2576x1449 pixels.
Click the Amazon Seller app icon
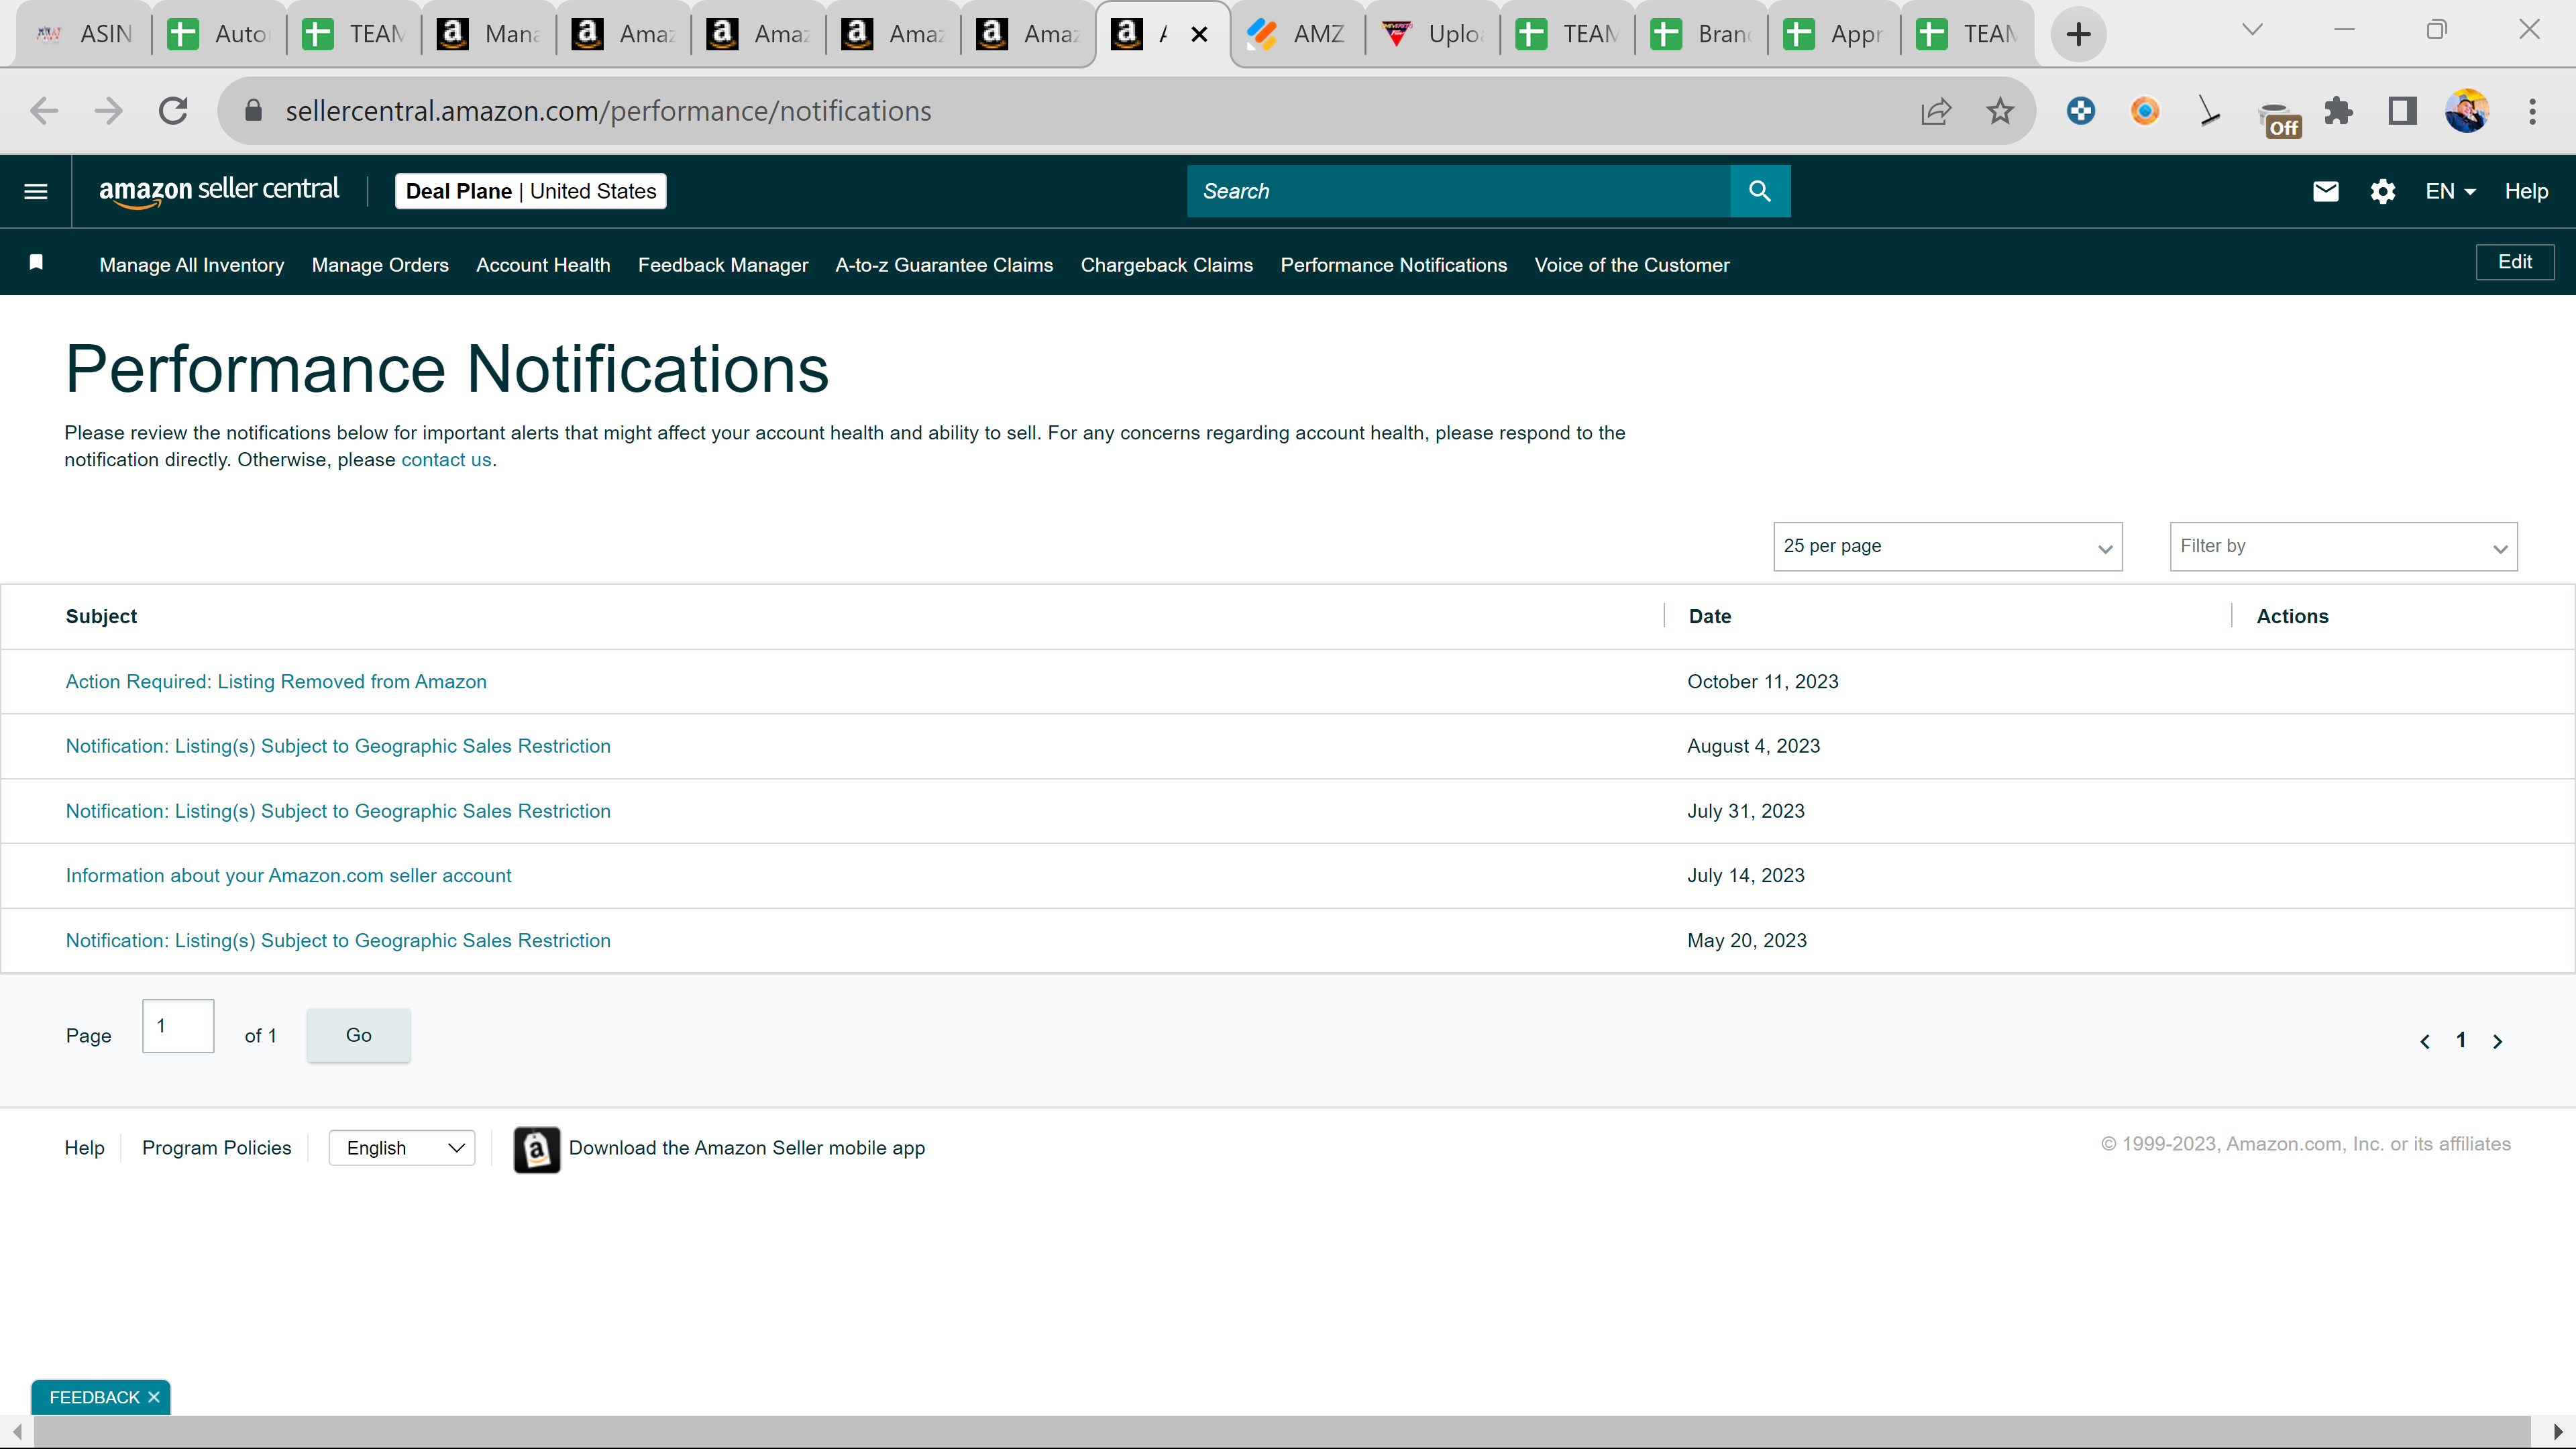(x=537, y=1149)
